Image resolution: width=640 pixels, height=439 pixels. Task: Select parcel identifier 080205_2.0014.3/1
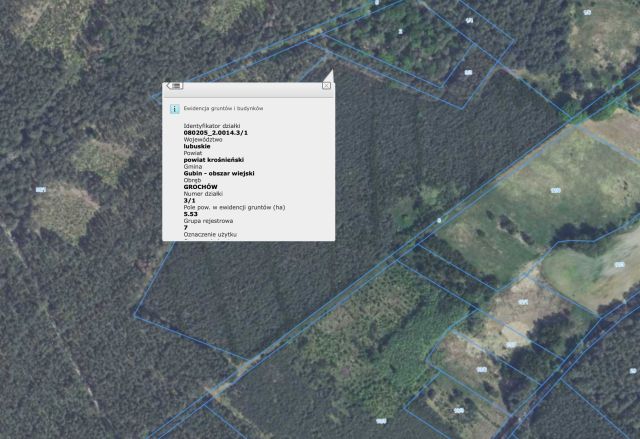216,133
